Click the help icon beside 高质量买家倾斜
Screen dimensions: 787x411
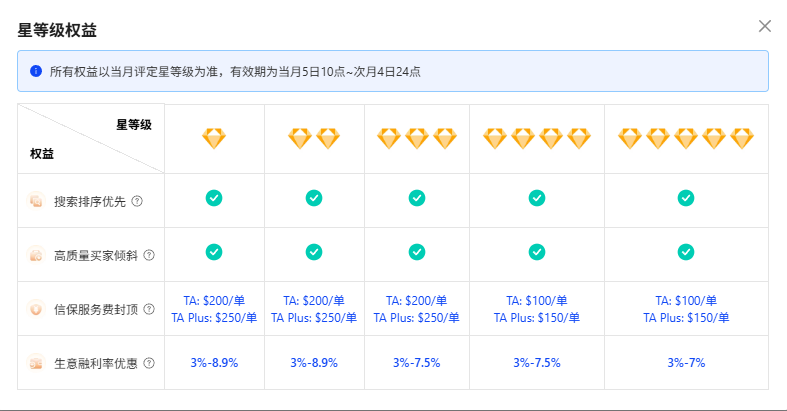pyautogui.click(x=149, y=255)
